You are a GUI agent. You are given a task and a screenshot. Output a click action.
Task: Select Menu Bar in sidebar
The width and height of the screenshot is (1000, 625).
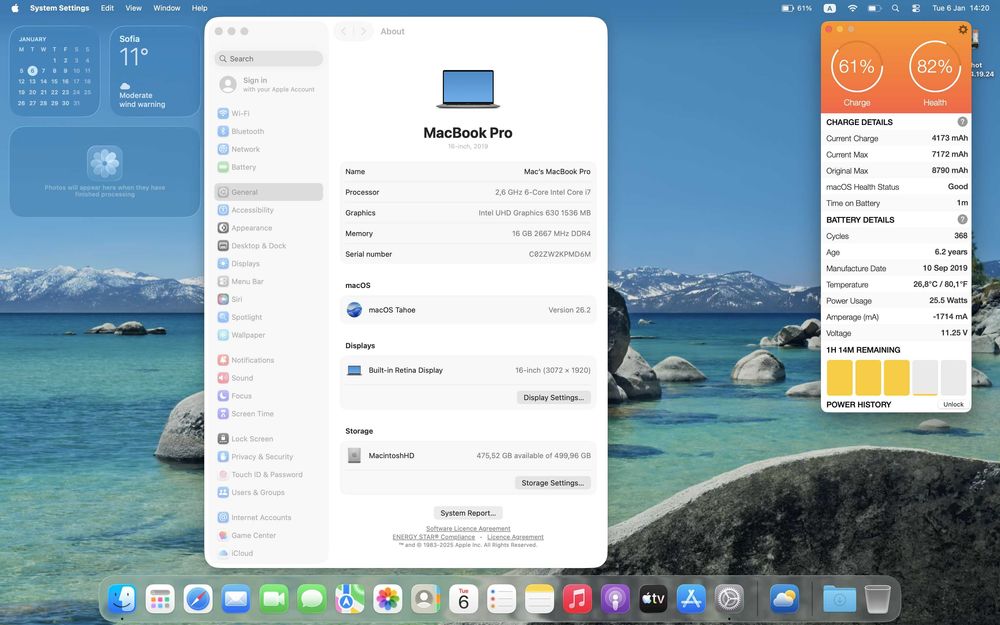click(x=268, y=281)
